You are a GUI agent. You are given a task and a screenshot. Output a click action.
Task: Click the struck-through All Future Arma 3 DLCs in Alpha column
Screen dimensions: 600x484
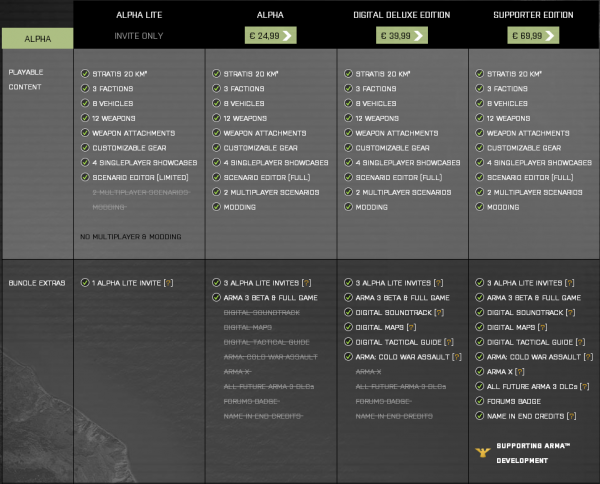pyautogui.click(x=269, y=387)
